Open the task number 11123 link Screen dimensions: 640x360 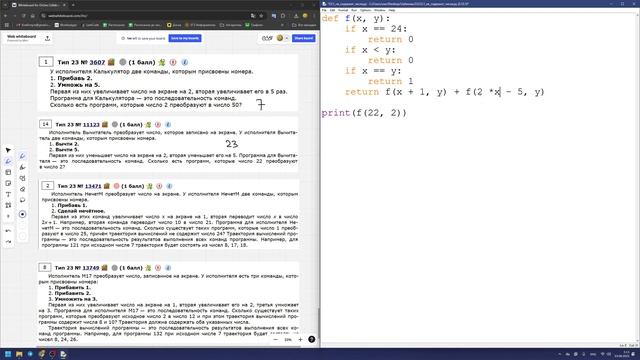91,124
